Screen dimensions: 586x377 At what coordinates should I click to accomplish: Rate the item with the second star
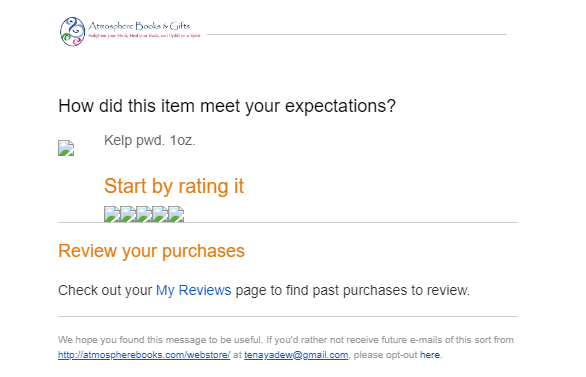click(x=128, y=214)
